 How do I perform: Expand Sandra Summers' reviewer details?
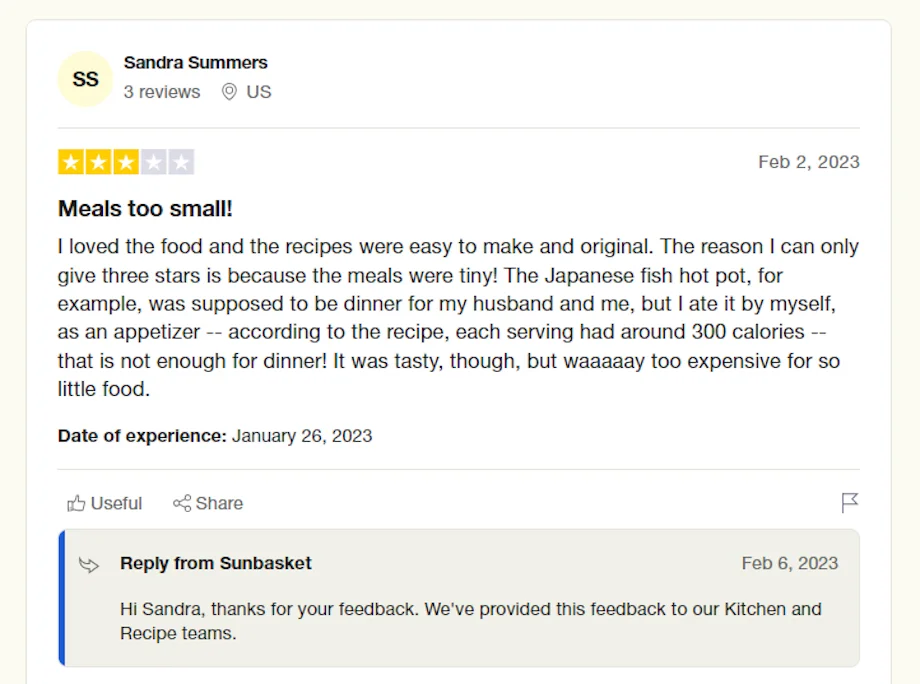pyautogui.click(x=195, y=62)
